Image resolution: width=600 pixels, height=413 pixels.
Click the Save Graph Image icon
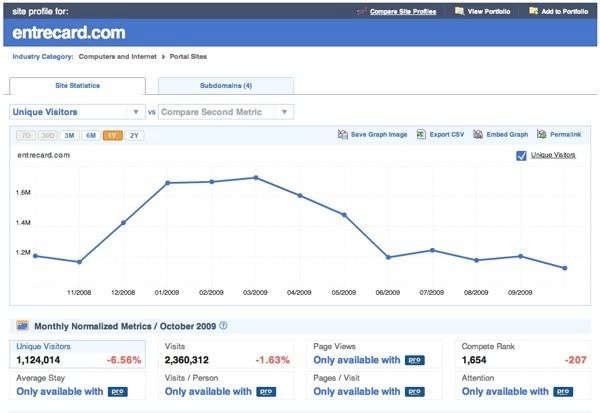(342, 134)
